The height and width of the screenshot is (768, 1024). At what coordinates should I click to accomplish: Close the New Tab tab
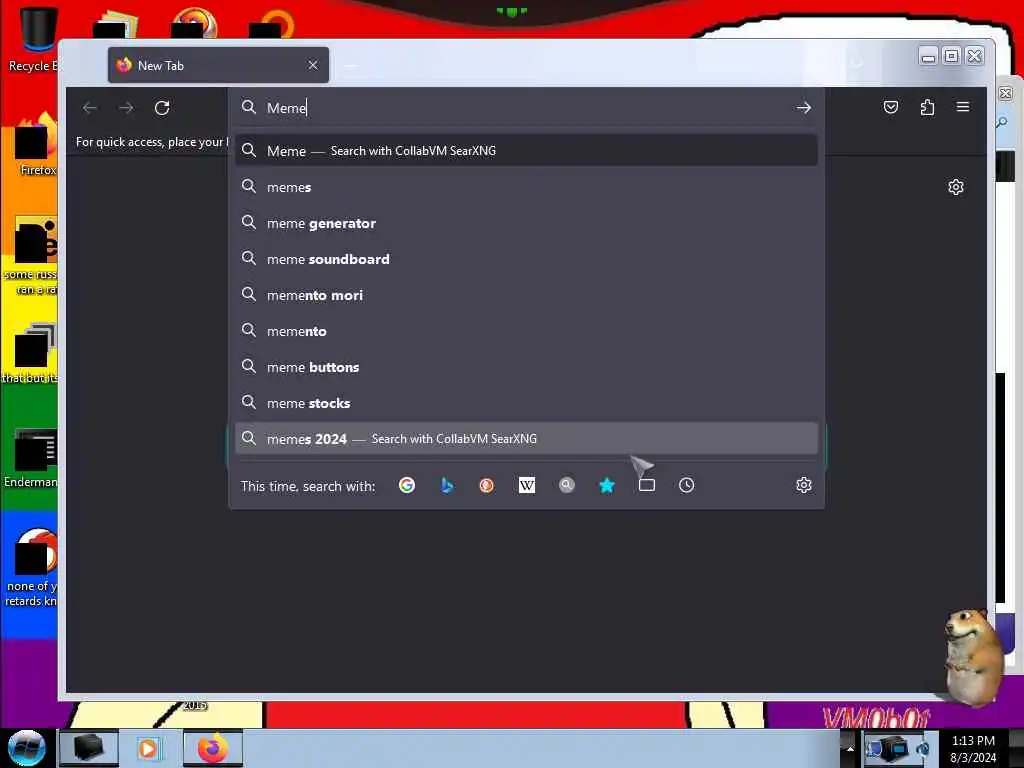click(x=313, y=65)
